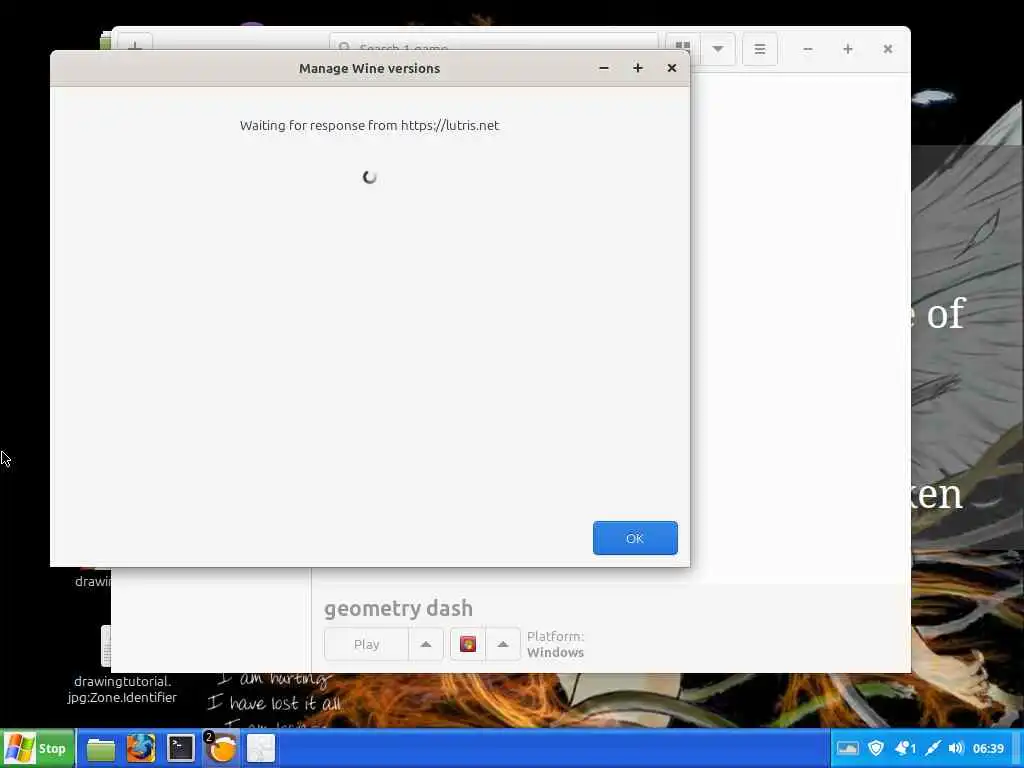Click OK in Manage Wine versions dialog
The image size is (1024, 768).
point(635,538)
